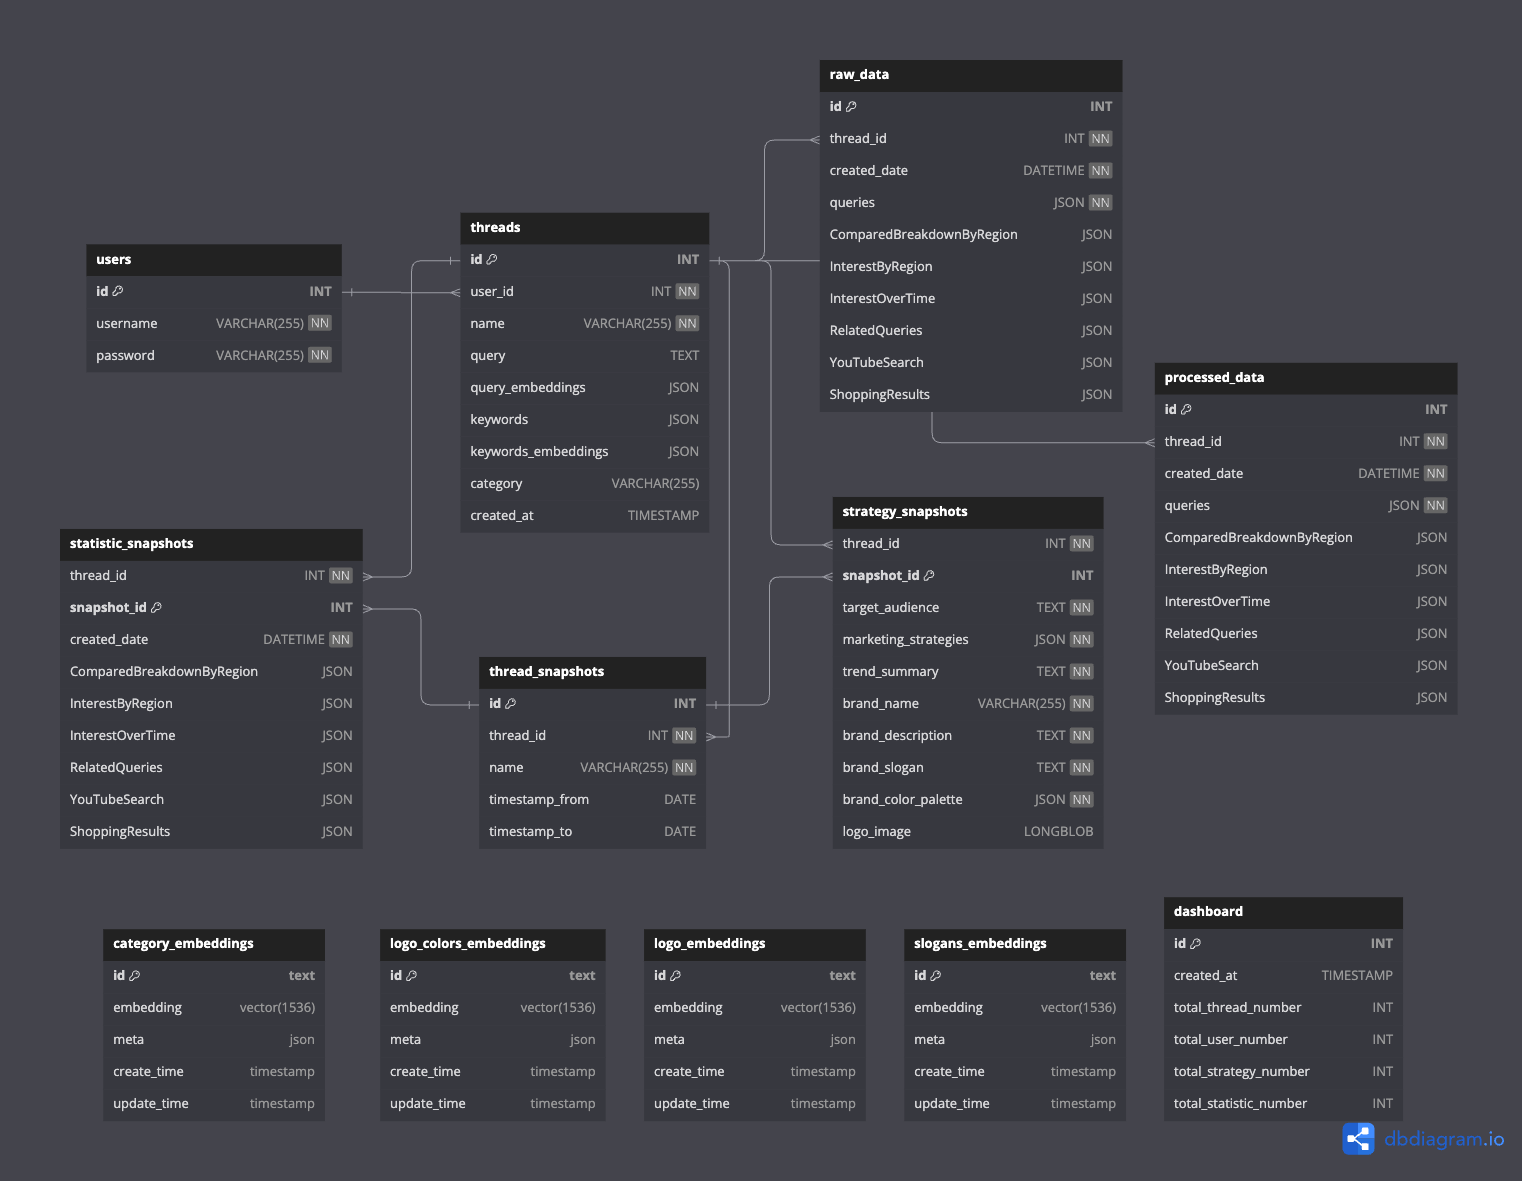Screen dimensions: 1522x1181
Task: Click update_time row in logo_embeddings table
Action: [755, 1104]
